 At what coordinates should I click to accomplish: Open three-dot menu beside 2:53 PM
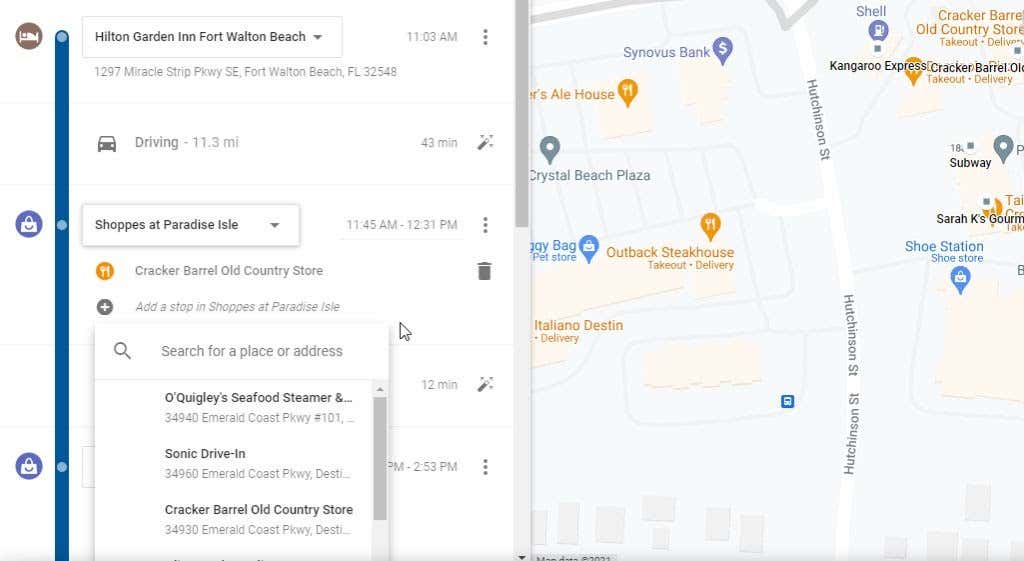pos(485,467)
